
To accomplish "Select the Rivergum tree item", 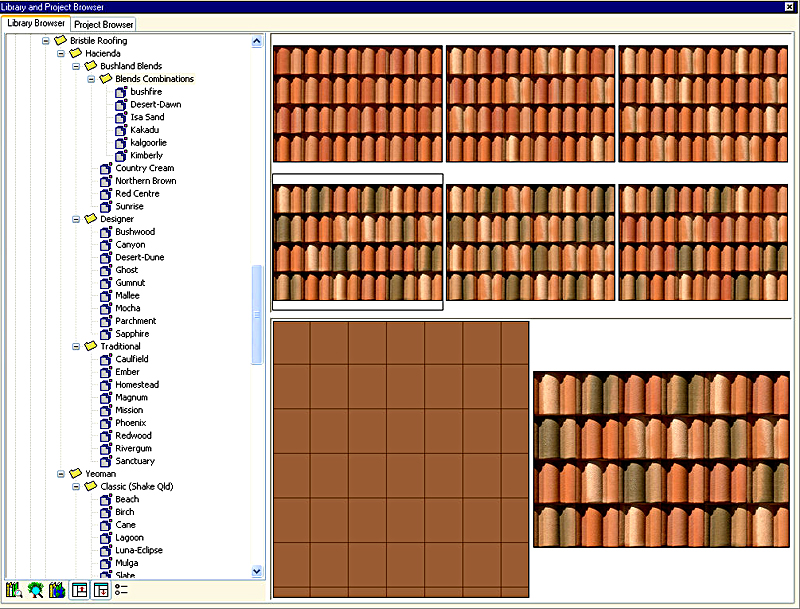I will point(133,449).
